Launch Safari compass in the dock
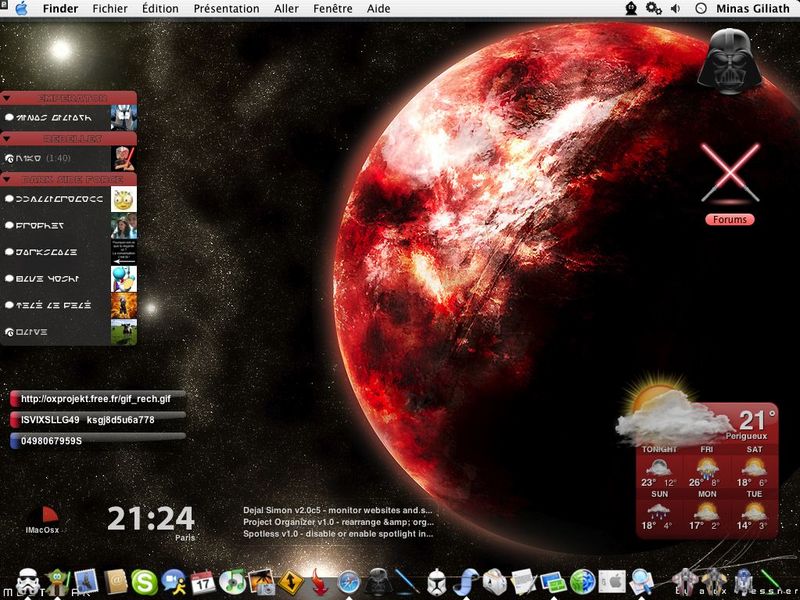The image size is (800, 600). click(x=349, y=582)
